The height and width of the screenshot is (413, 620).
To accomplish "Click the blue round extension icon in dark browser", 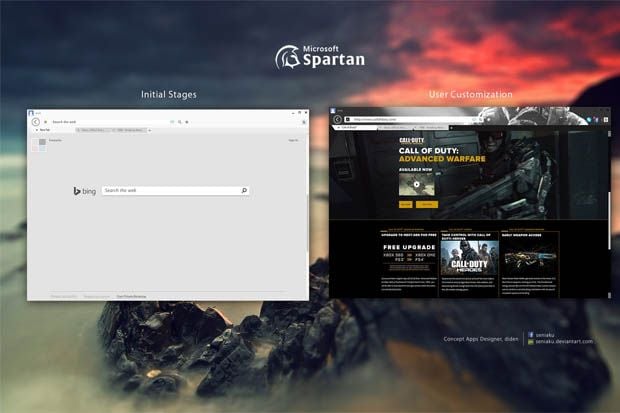I will pyautogui.click(x=590, y=119).
